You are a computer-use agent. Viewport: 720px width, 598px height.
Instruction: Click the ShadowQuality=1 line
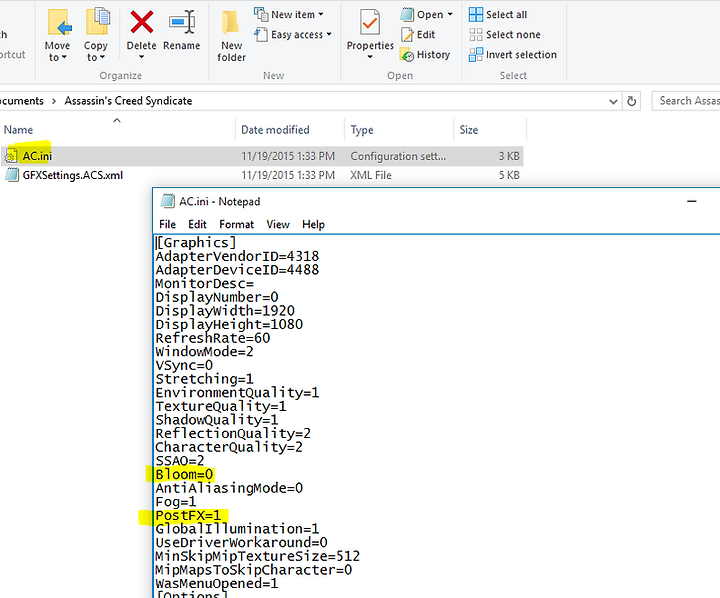(x=217, y=420)
